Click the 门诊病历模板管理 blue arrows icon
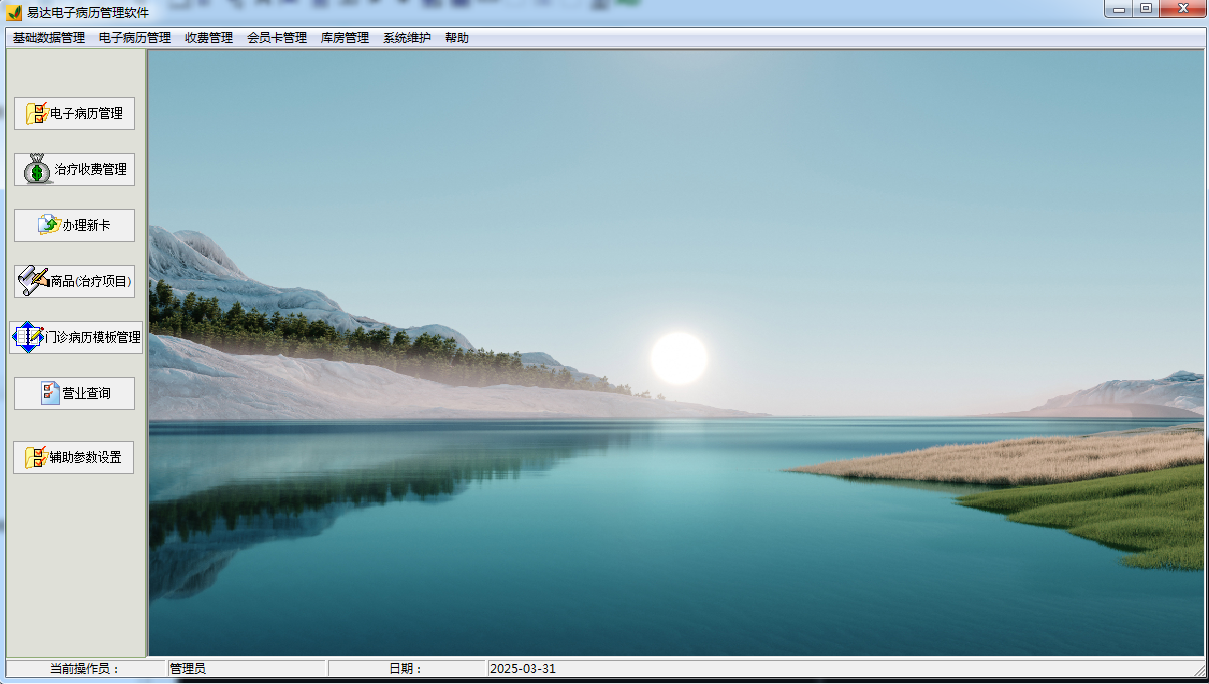This screenshot has height=684, width=1209. point(27,337)
